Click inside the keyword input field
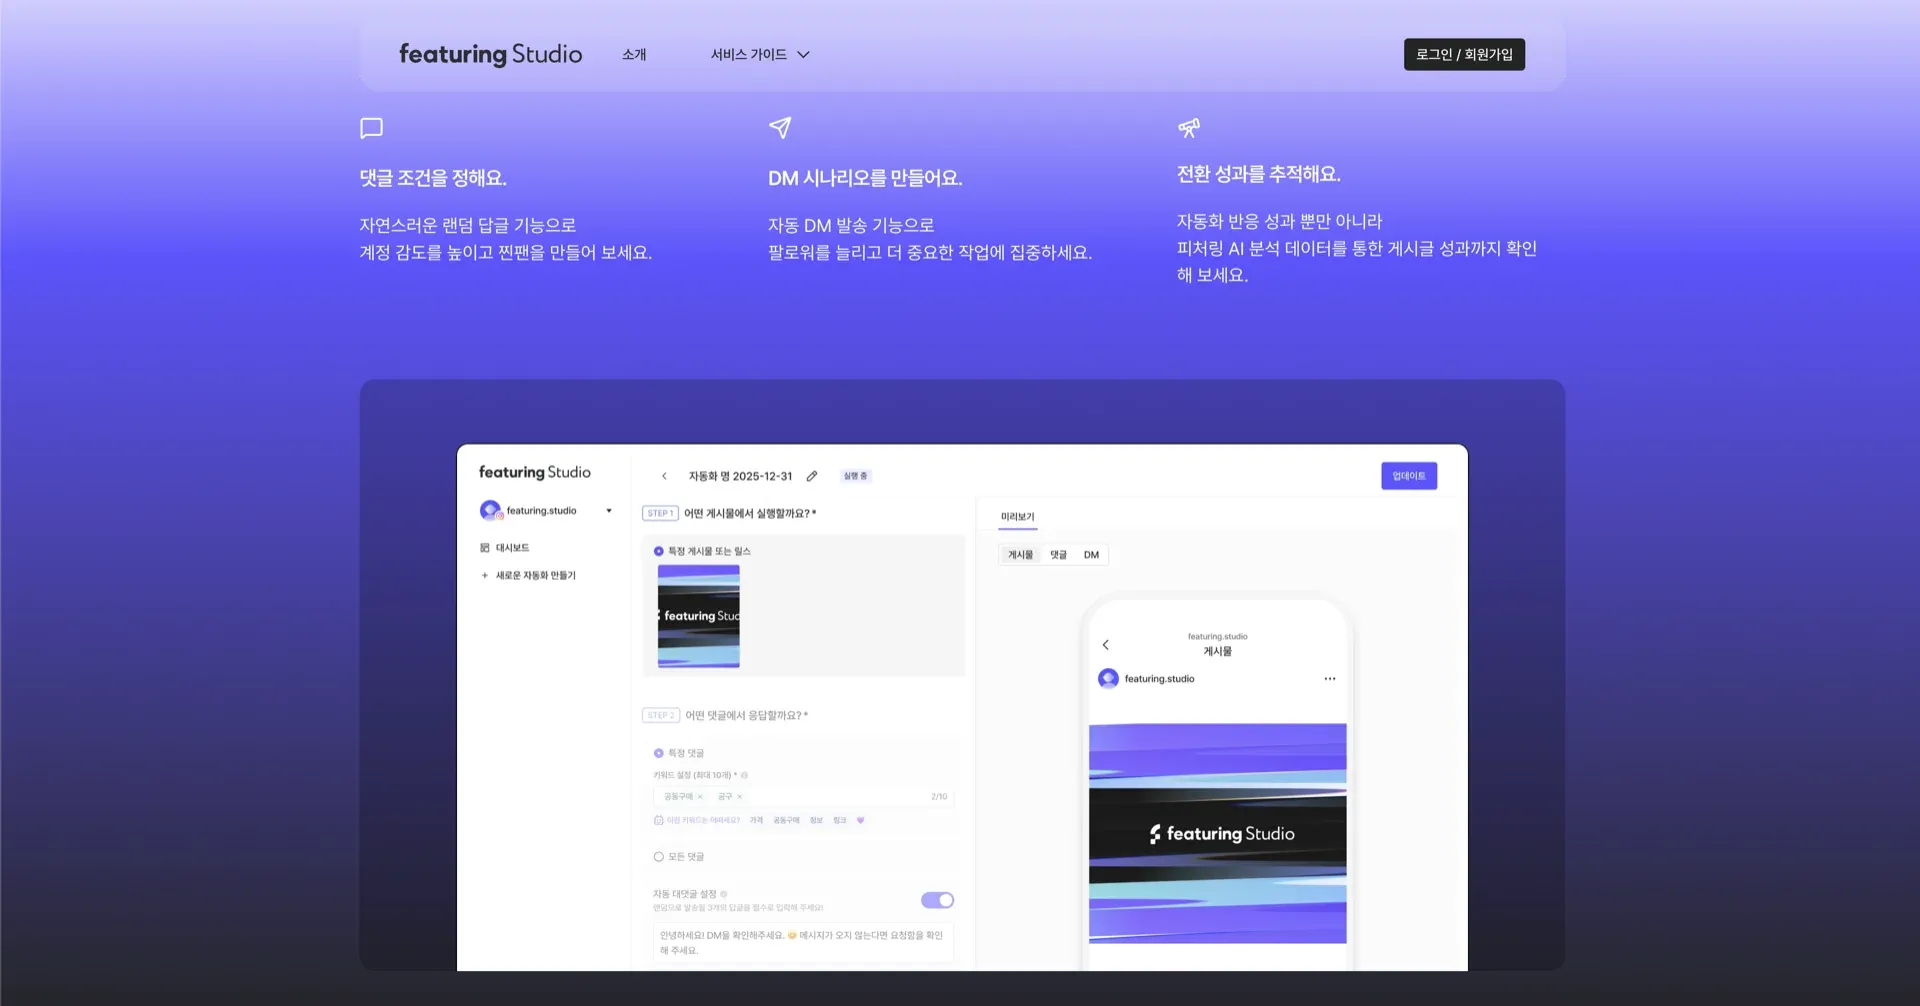The width and height of the screenshot is (1920, 1006). [x=803, y=797]
